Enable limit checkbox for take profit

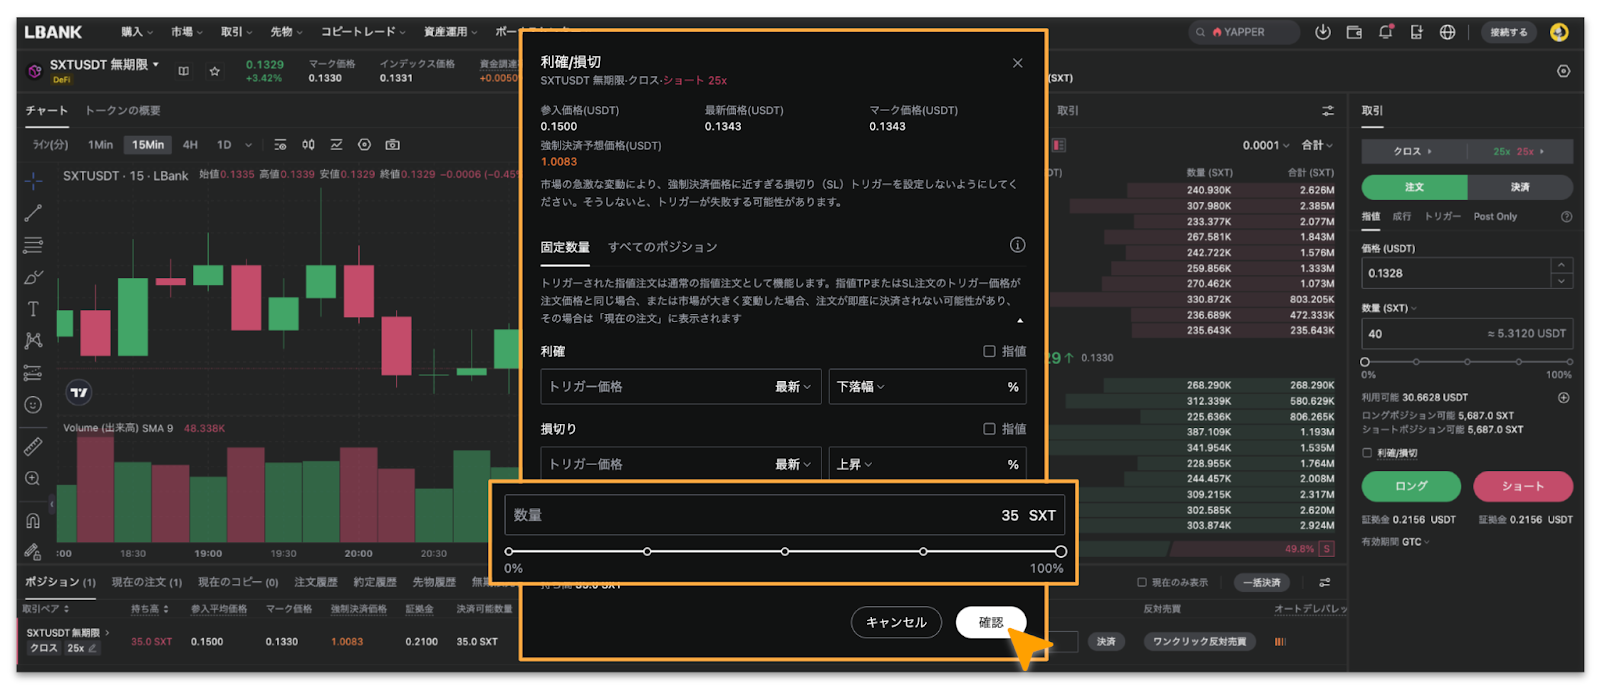click(x=989, y=351)
